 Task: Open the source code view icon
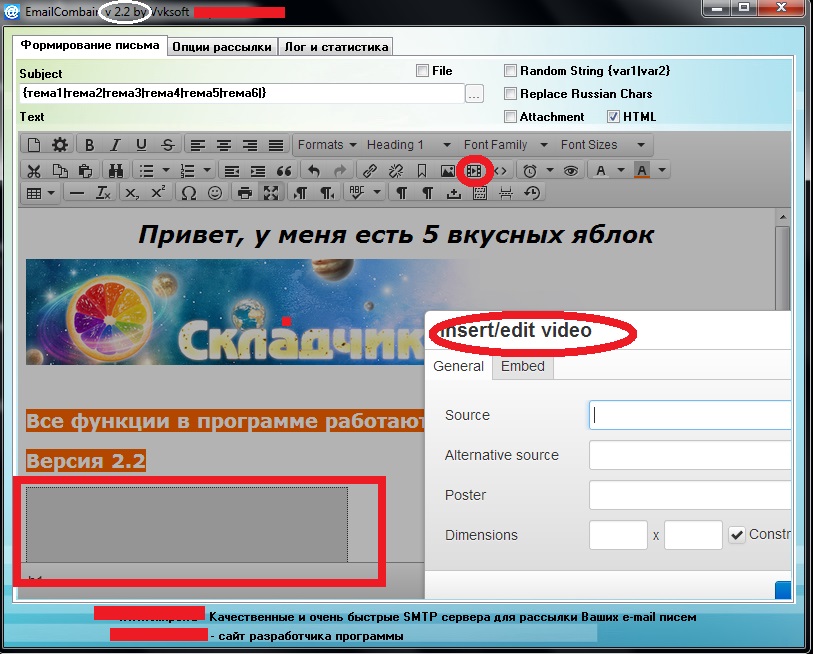[500, 170]
